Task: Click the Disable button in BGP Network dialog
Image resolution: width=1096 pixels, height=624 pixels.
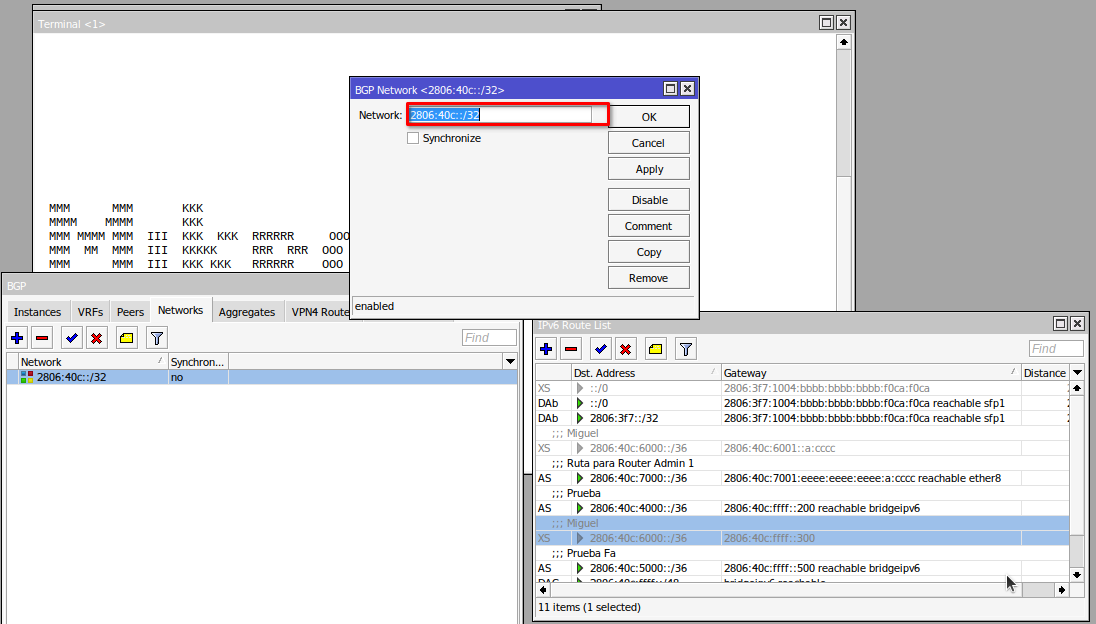Action: click(x=649, y=200)
